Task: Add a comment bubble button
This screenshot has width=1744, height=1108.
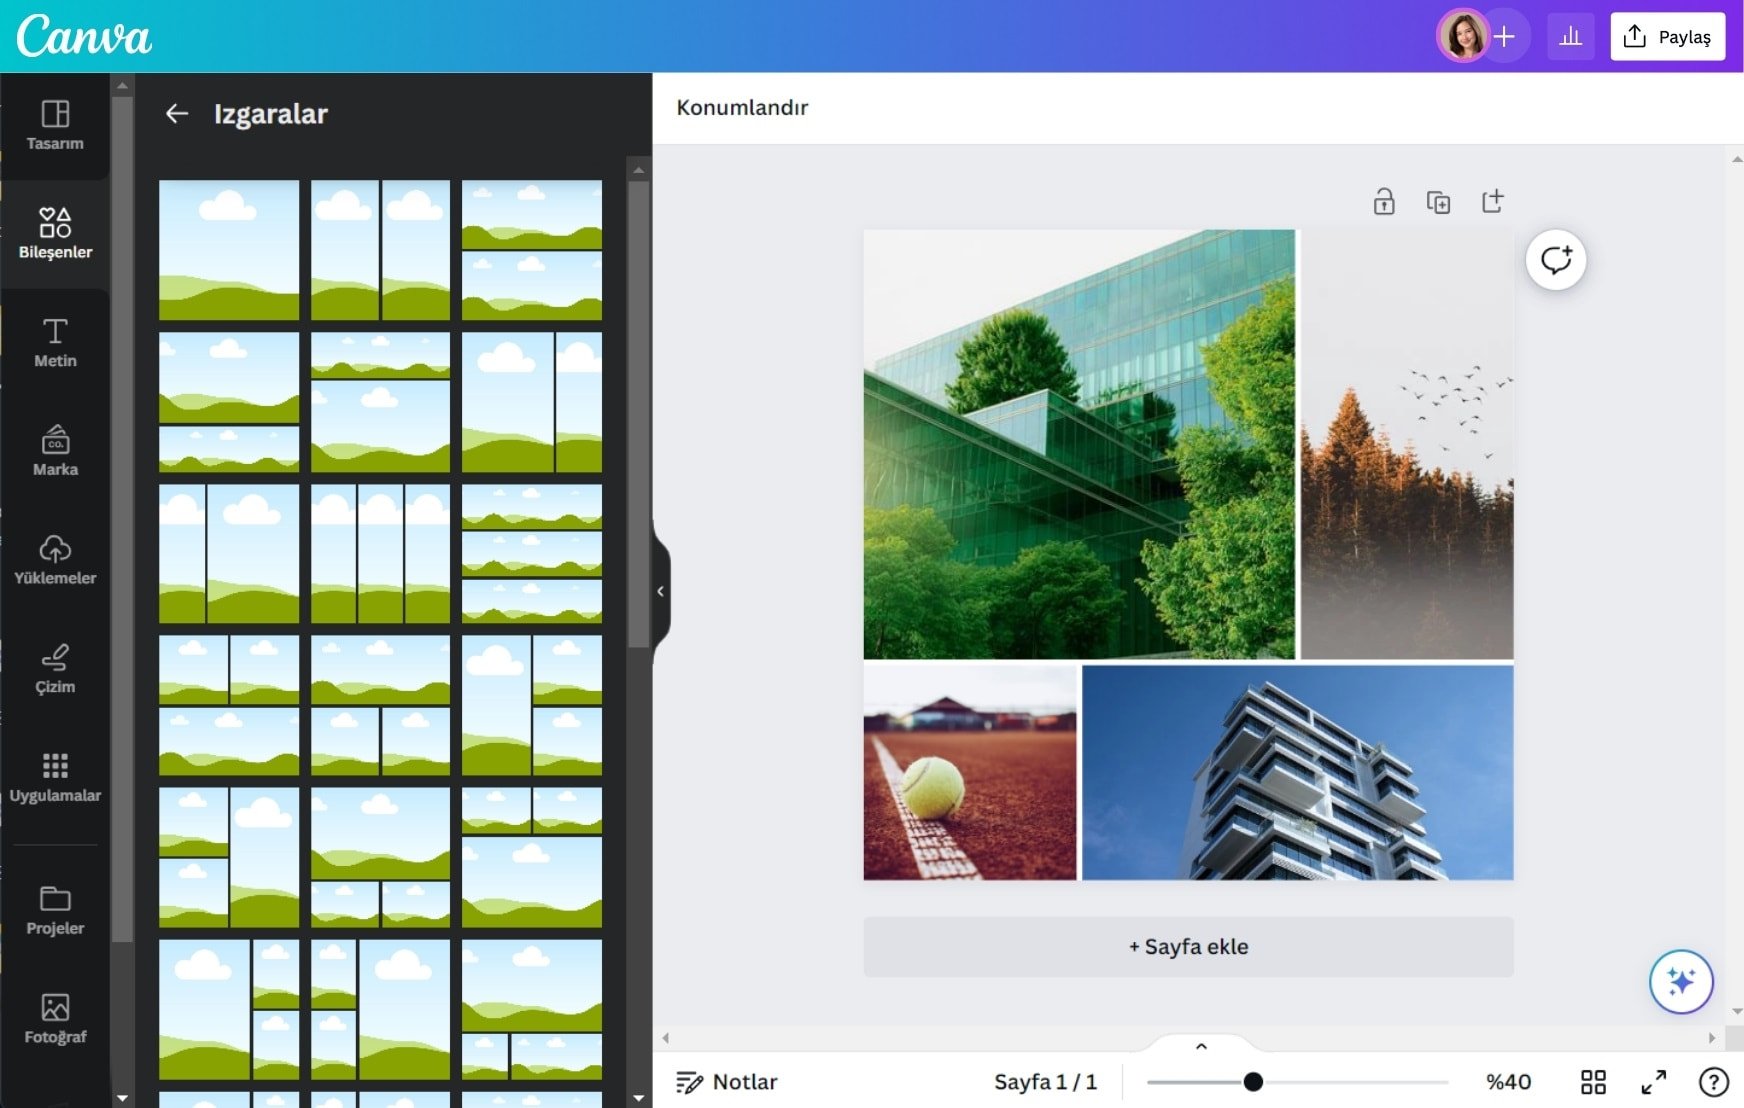Action: click(1556, 260)
